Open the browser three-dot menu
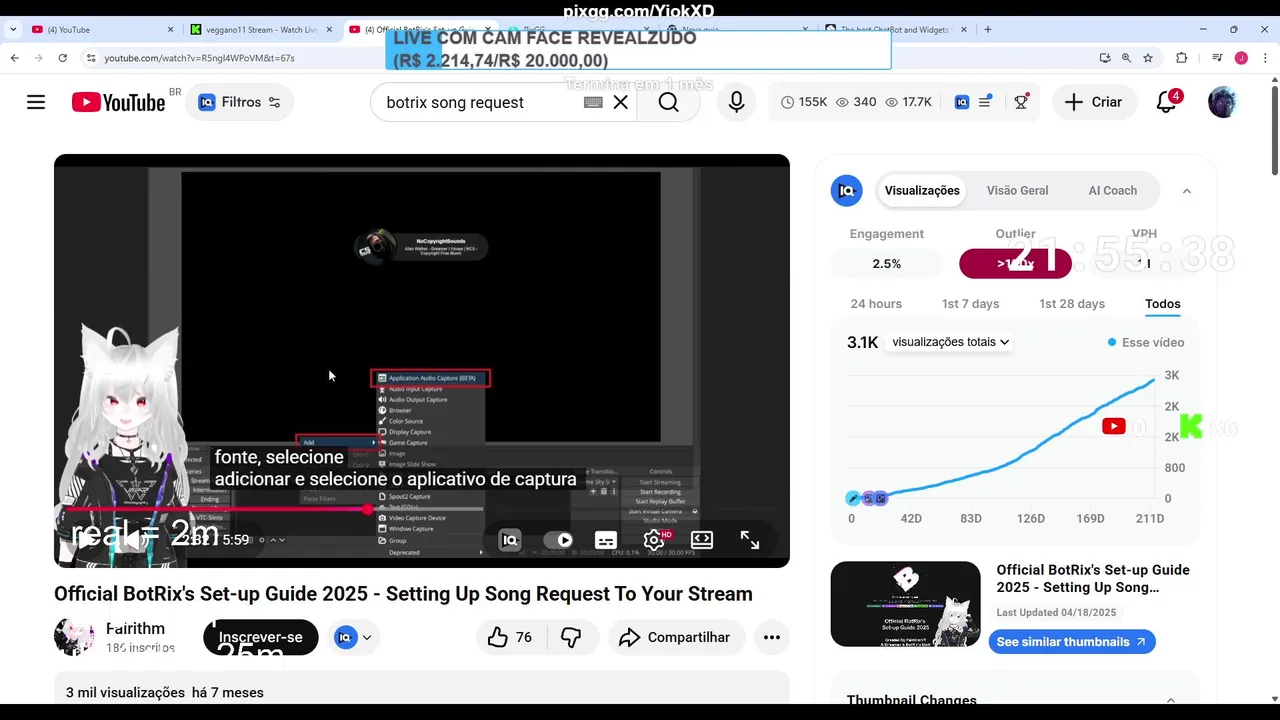Viewport: 1280px width, 720px height. coord(1266,58)
